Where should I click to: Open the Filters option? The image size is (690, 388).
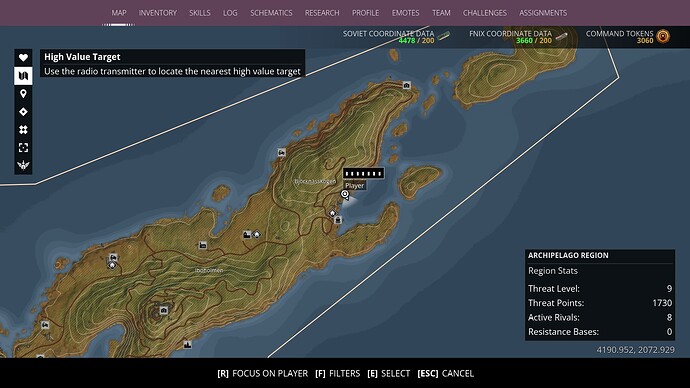338,373
